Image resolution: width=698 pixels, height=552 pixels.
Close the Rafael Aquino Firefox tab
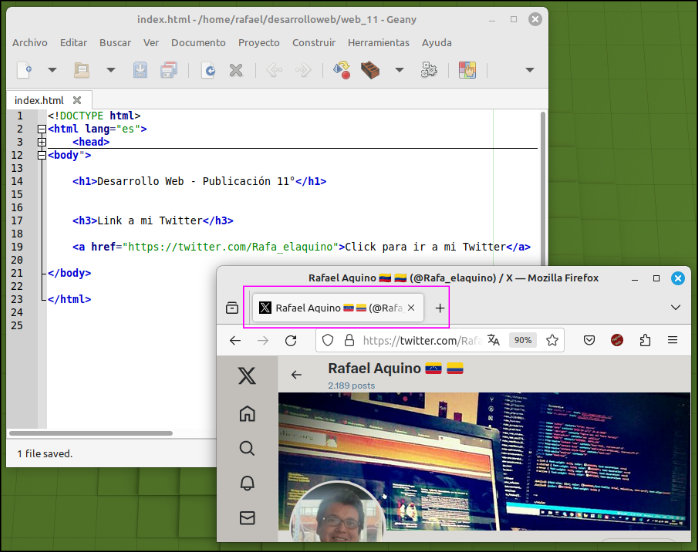pyautogui.click(x=411, y=308)
